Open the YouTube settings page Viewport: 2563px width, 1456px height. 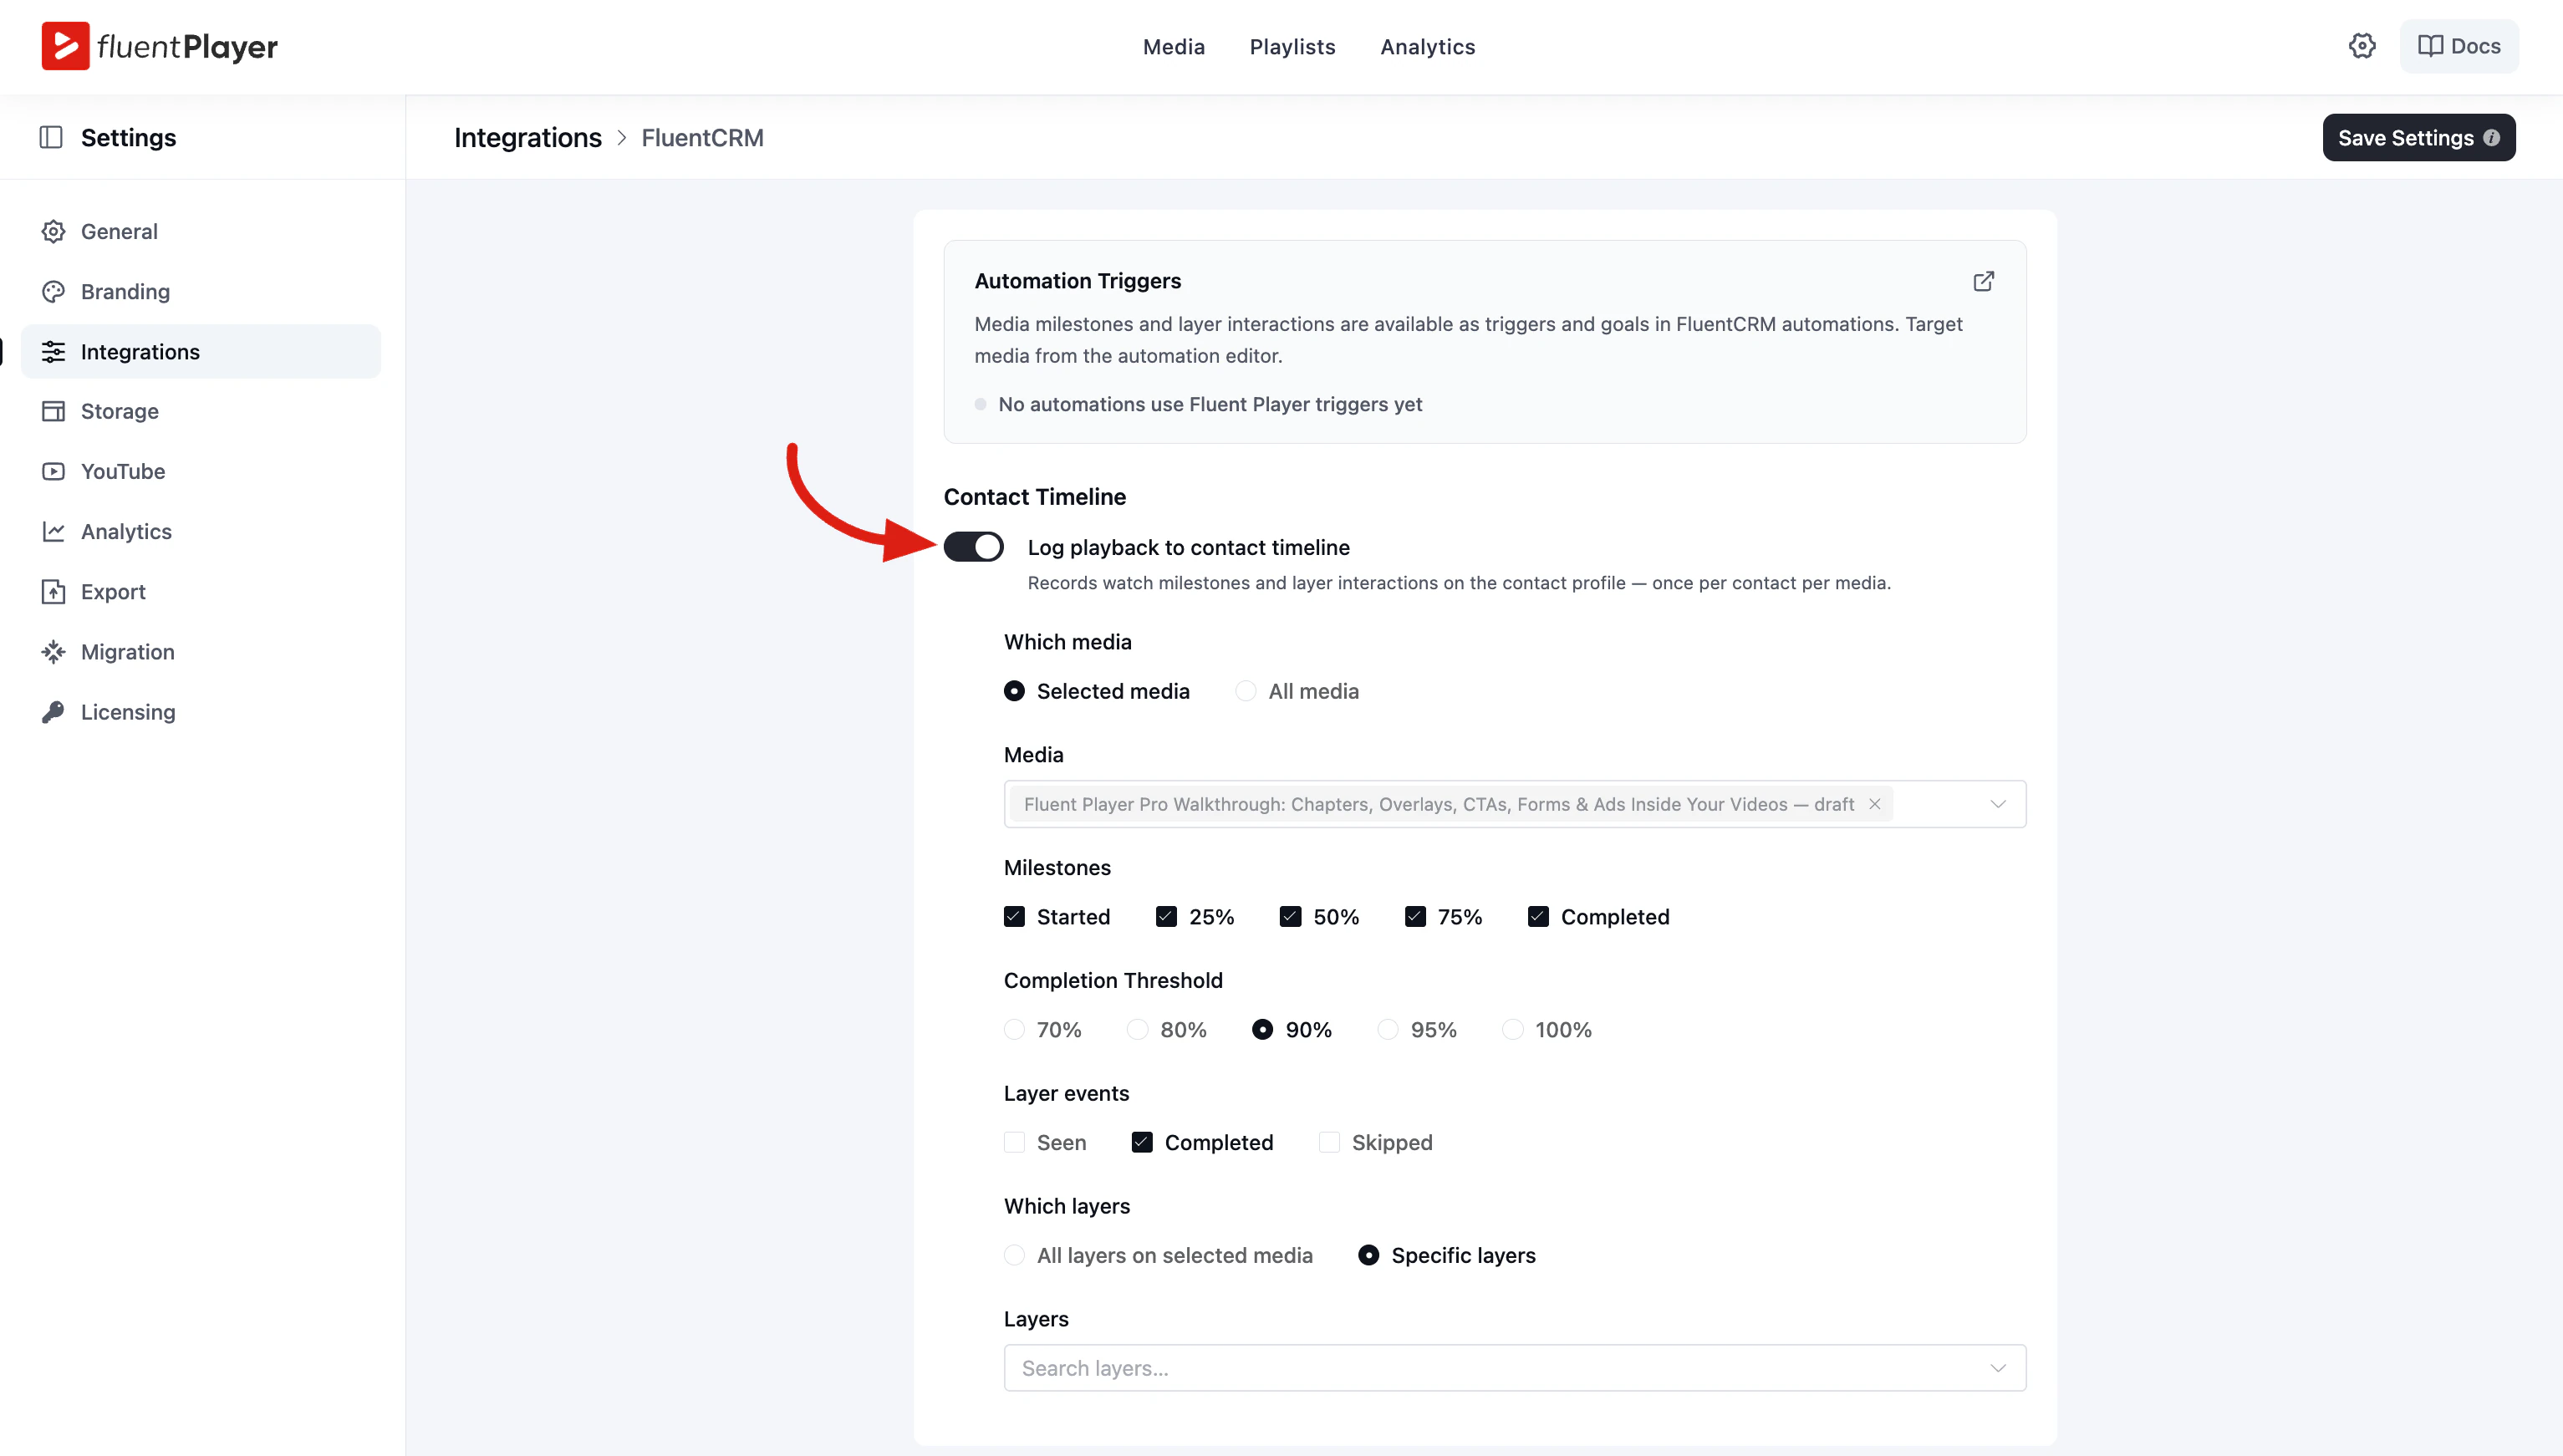tap(201, 471)
